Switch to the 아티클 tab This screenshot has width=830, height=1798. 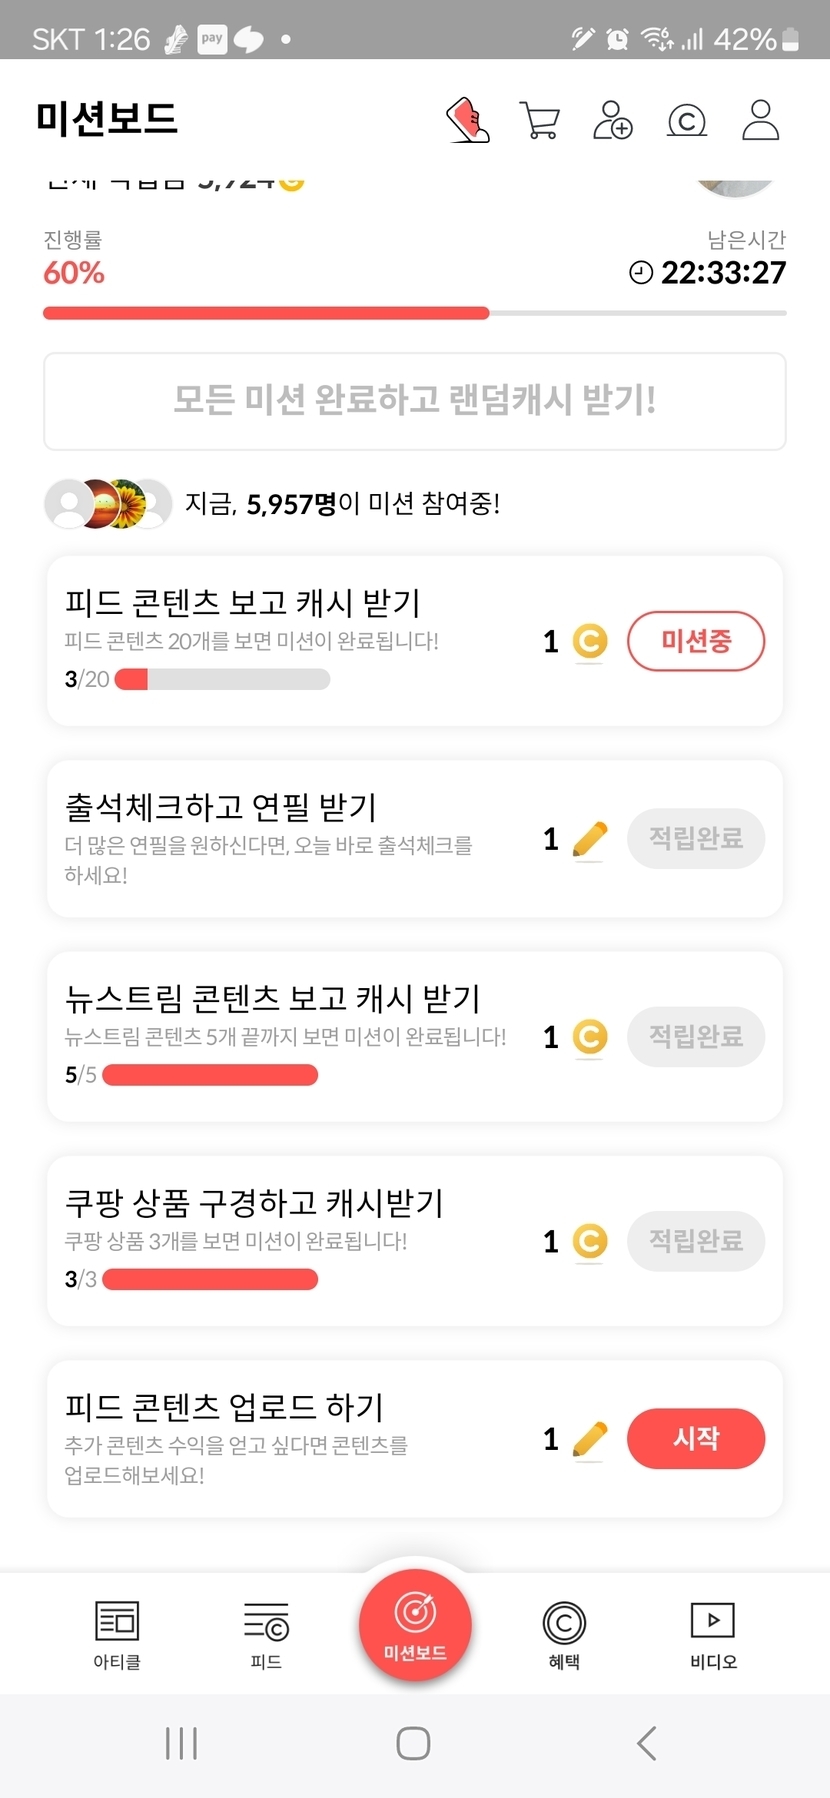coord(117,1634)
